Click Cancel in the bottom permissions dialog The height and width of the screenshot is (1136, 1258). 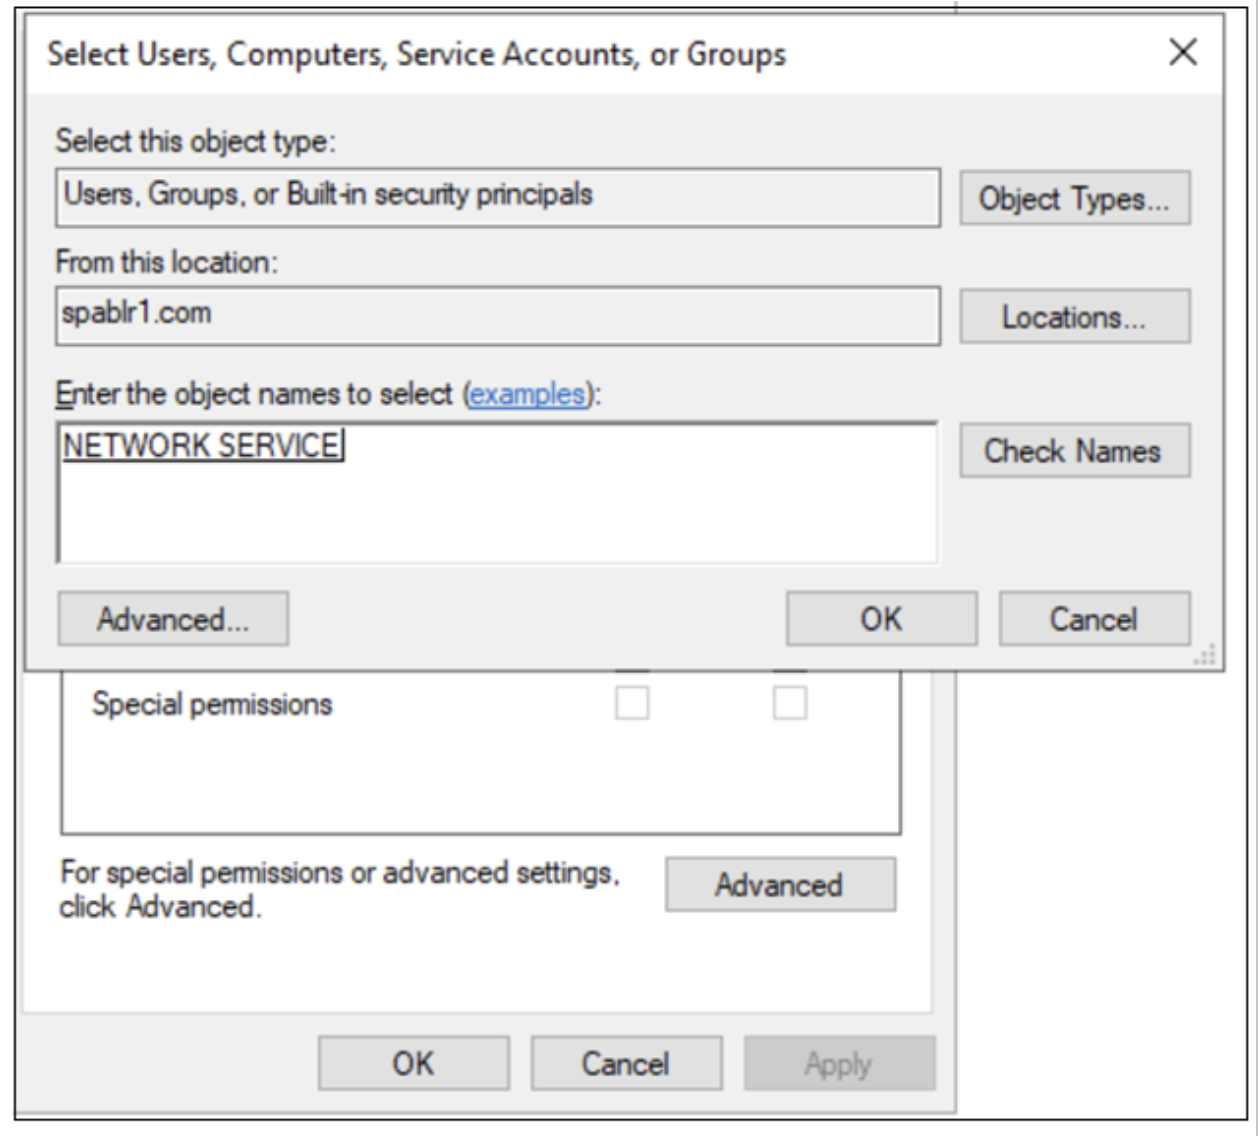pyautogui.click(x=626, y=1063)
